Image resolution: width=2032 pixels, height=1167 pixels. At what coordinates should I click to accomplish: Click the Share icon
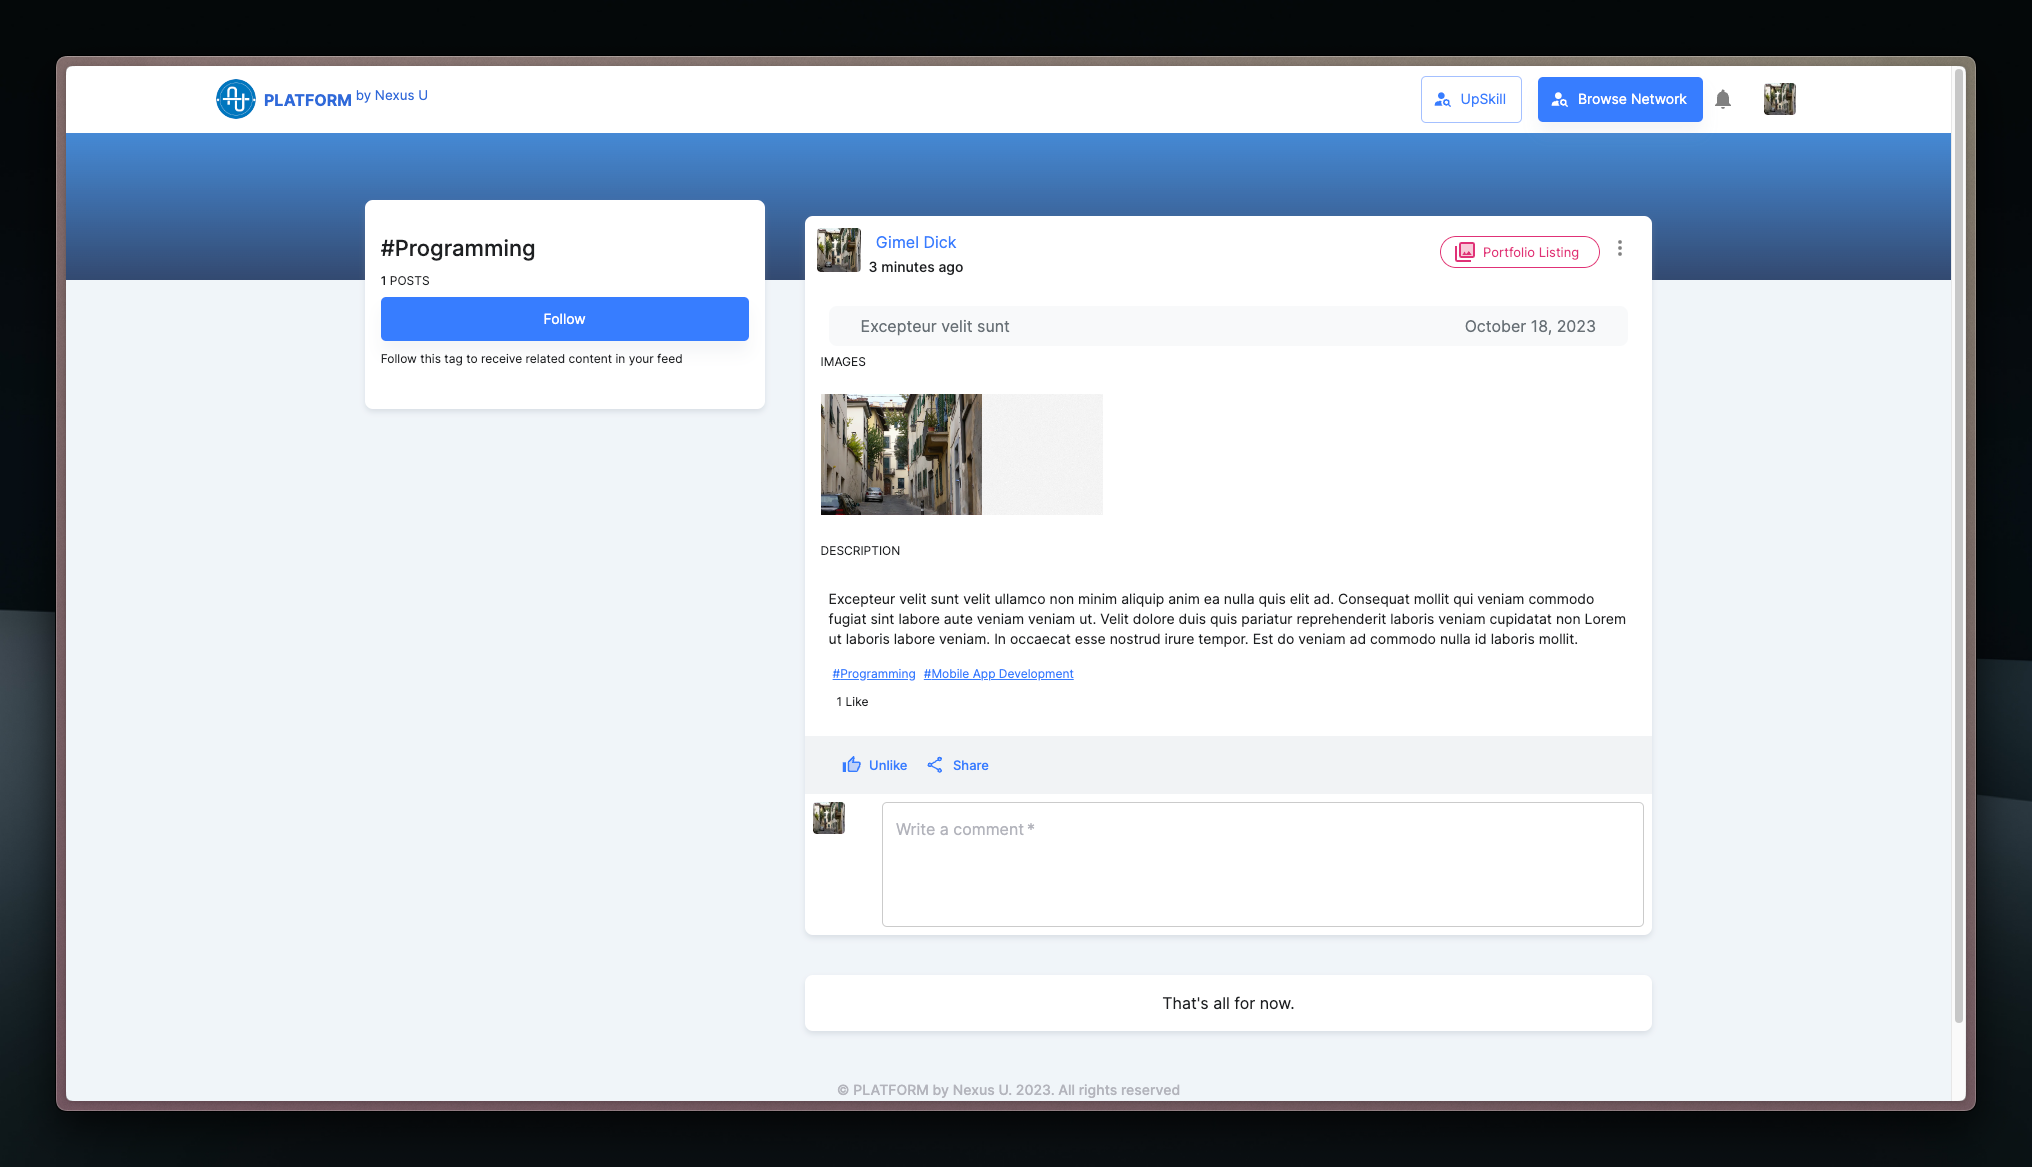pyautogui.click(x=935, y=765)
